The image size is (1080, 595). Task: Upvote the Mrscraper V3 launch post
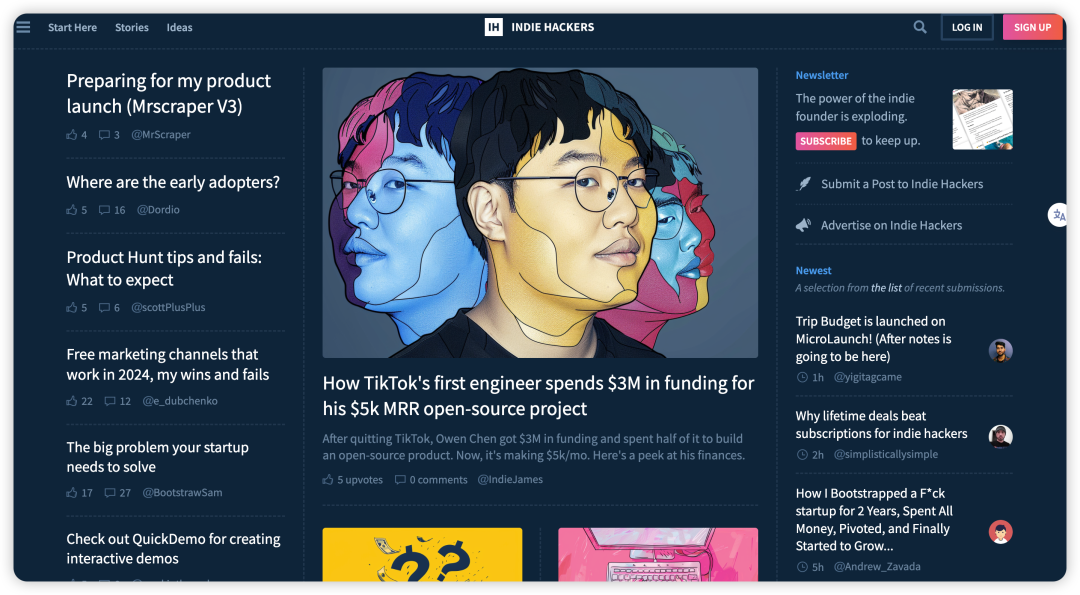pyautogui.click(x=72, y=134)
